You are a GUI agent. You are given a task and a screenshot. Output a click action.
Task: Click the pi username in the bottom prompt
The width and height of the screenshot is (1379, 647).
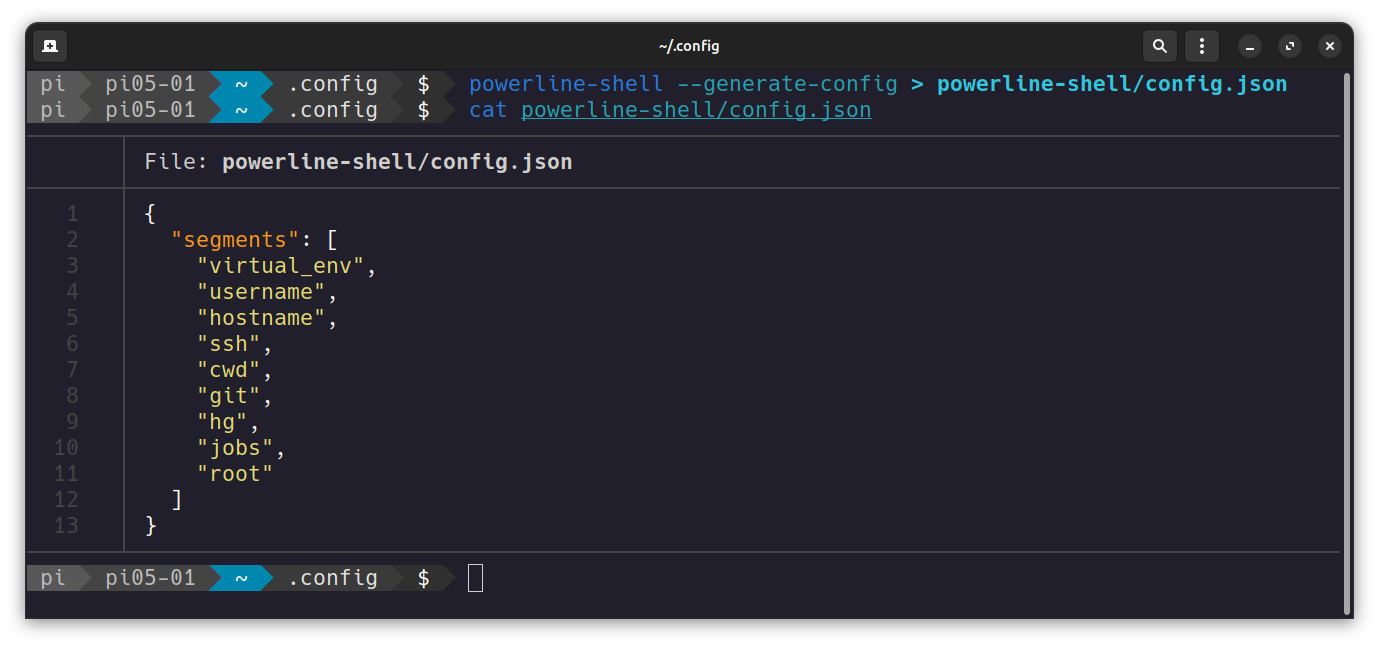[x=53, y=578]
